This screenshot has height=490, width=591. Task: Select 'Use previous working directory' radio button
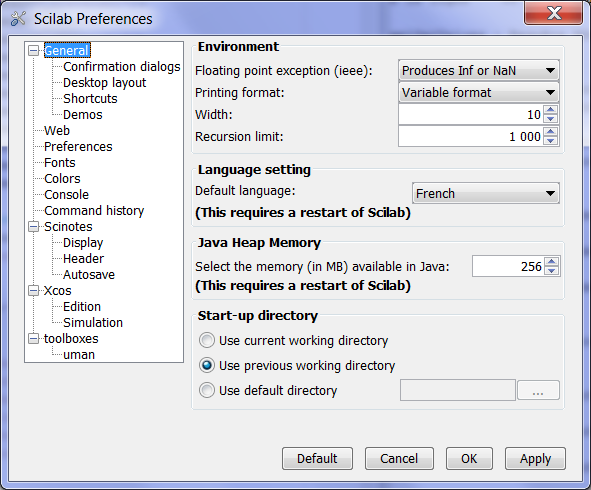207,365
